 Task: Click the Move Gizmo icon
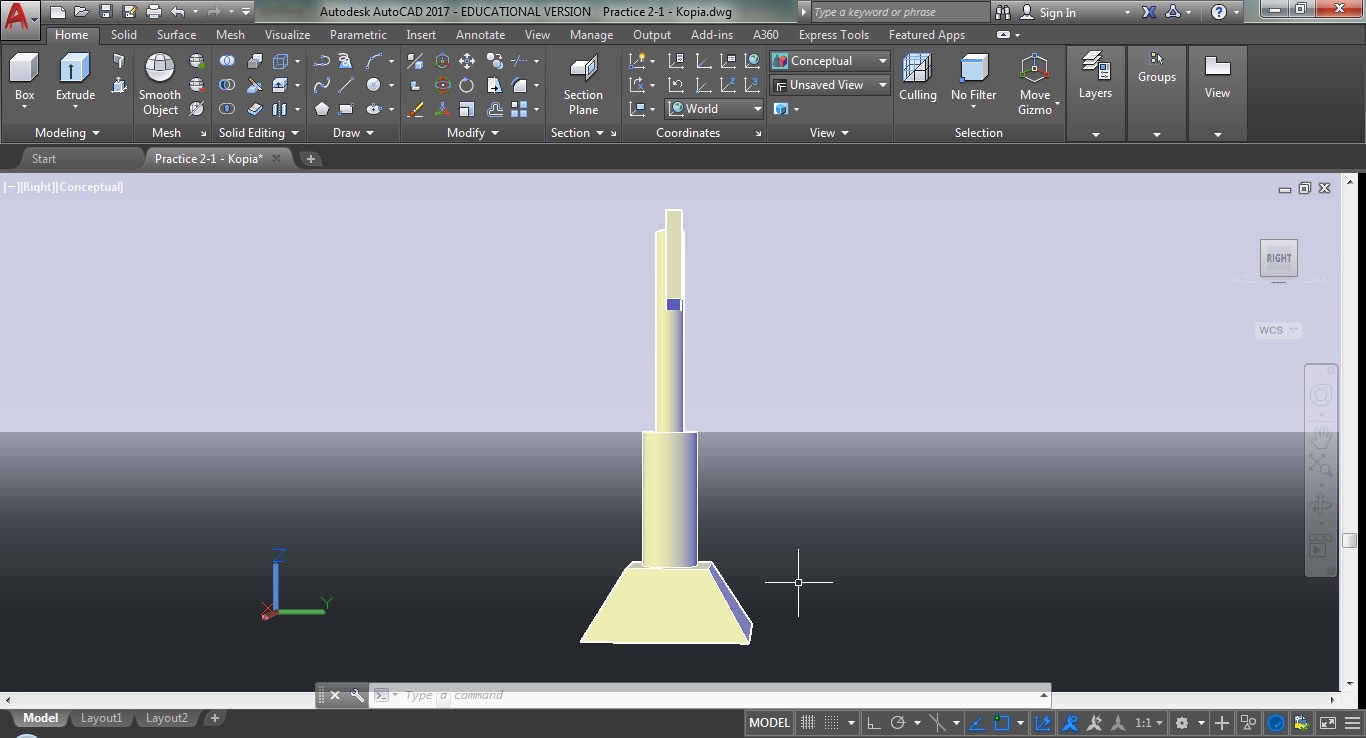1034,70
